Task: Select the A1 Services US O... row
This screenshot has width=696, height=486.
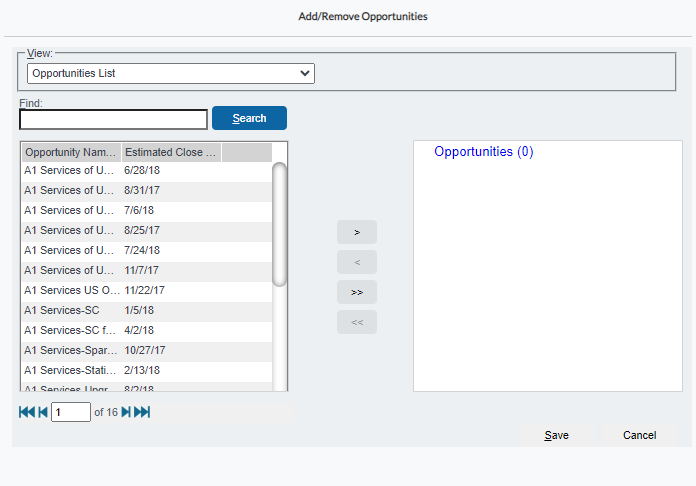Action: click(x=146, y=290)
